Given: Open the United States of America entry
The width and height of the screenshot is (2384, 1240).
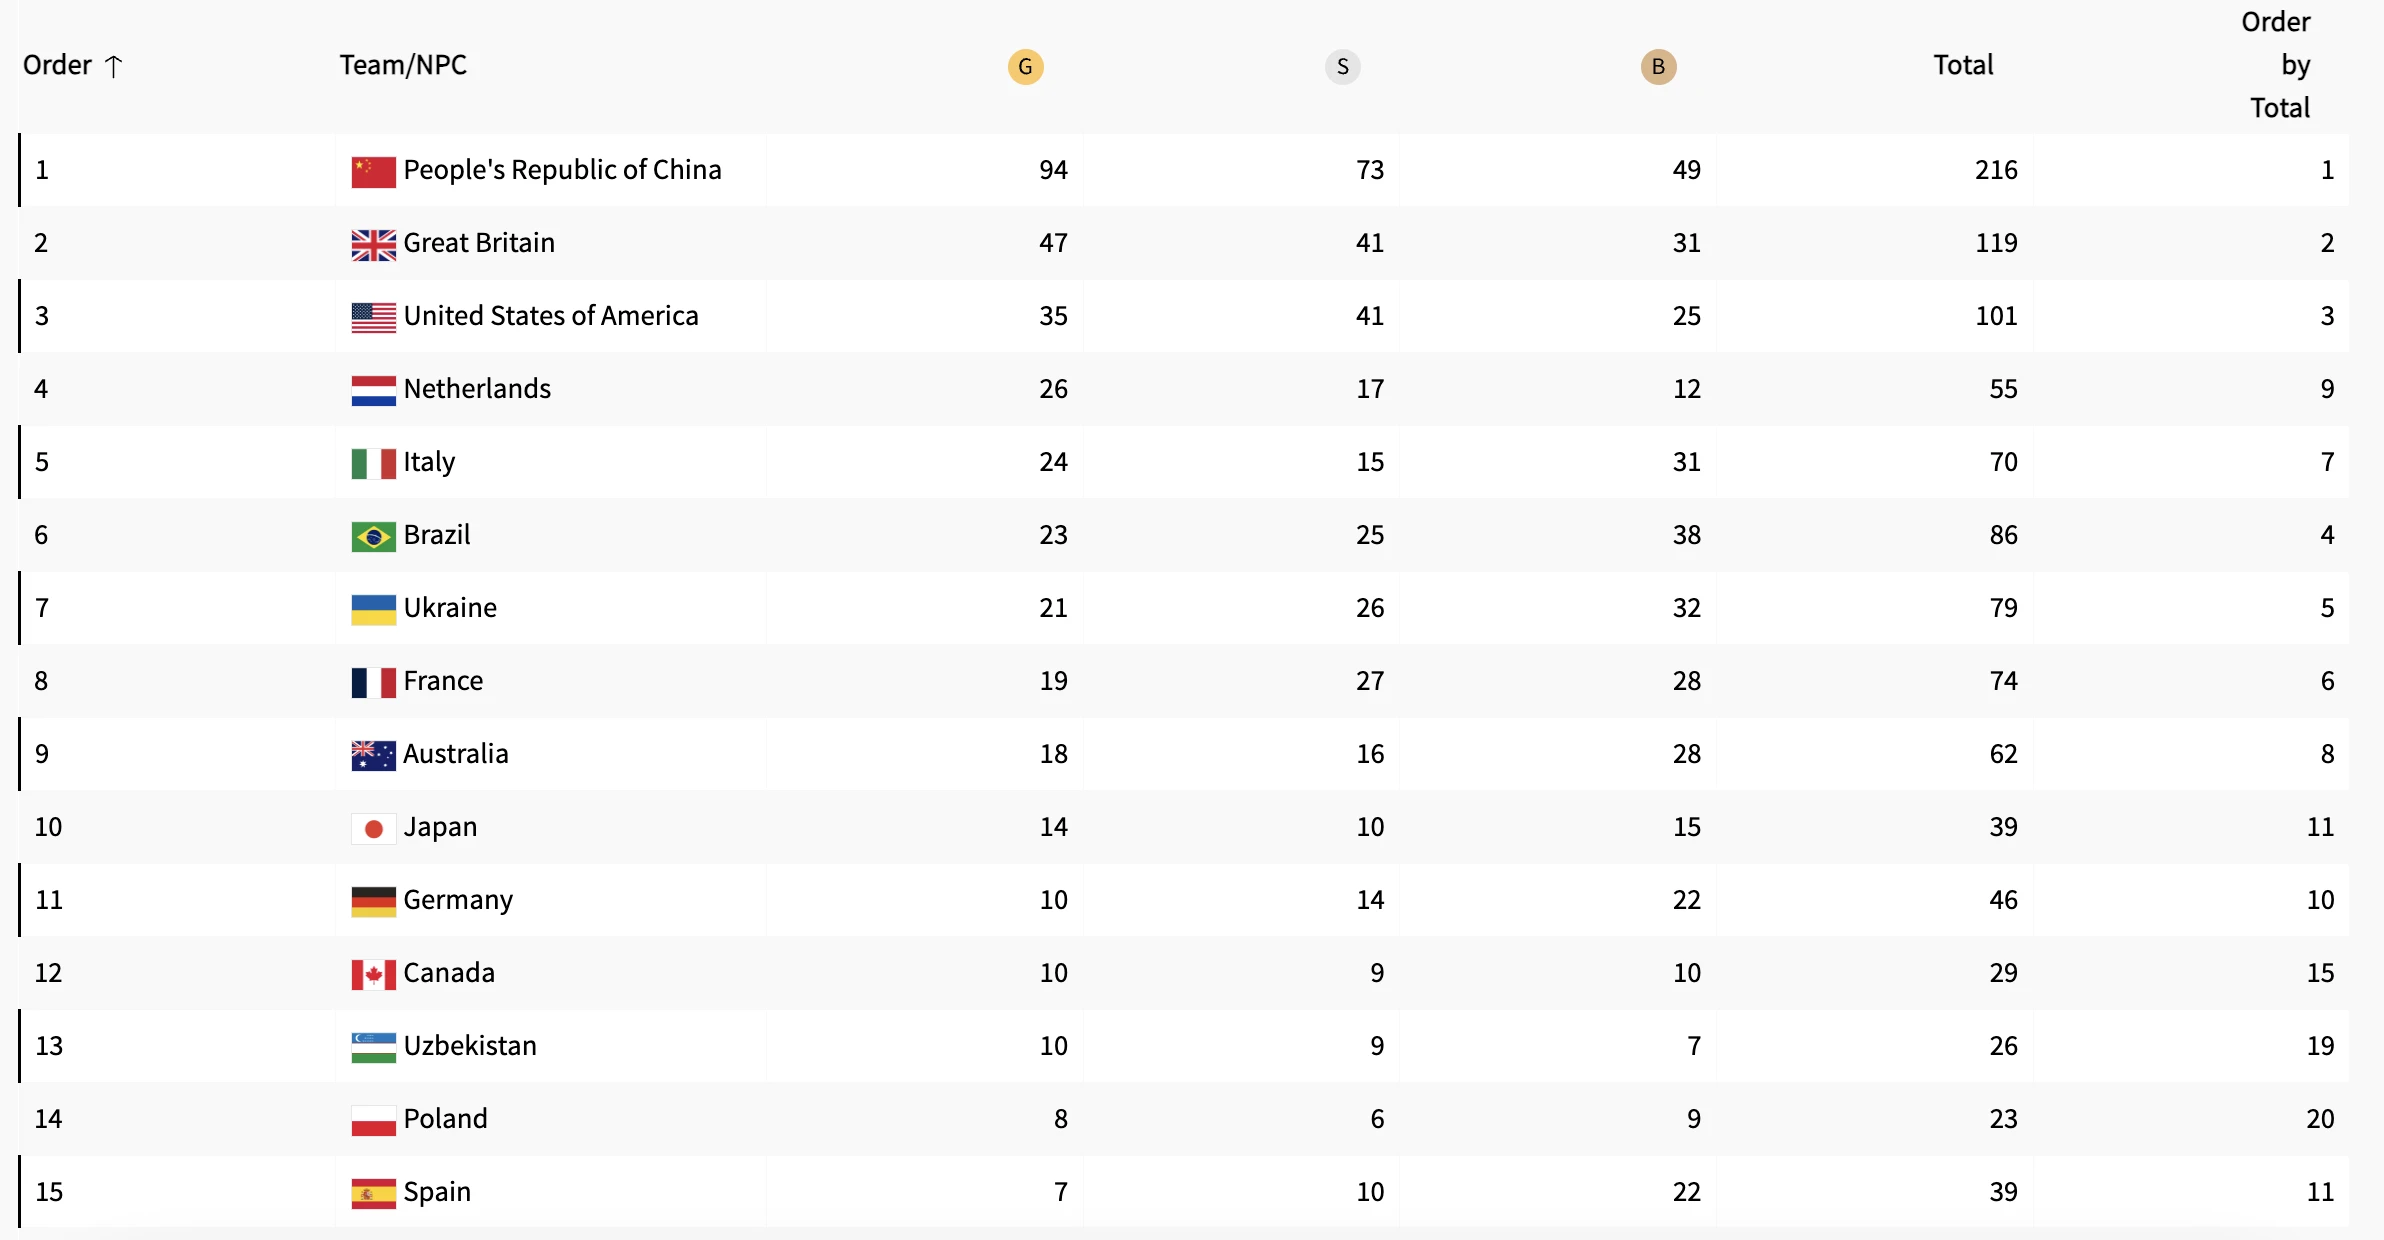Looking at the screenshot, I should tap(550, 316).
